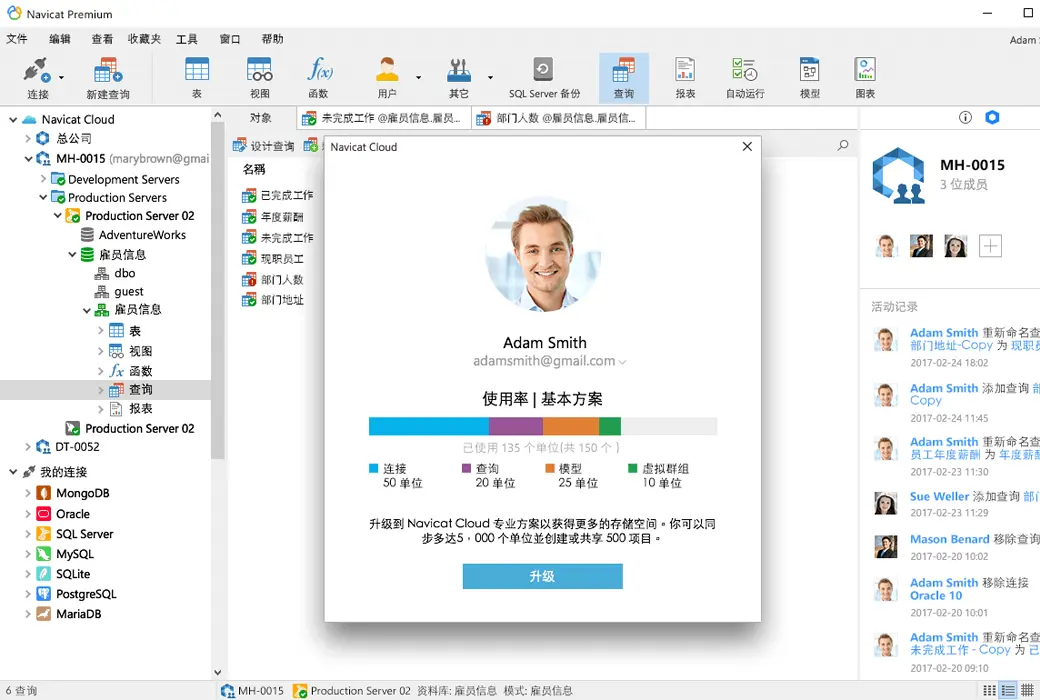The height and width of the screenshot is (700, 1040).
Task: Click the 升级 upgrade button
Action: point(543,577)
